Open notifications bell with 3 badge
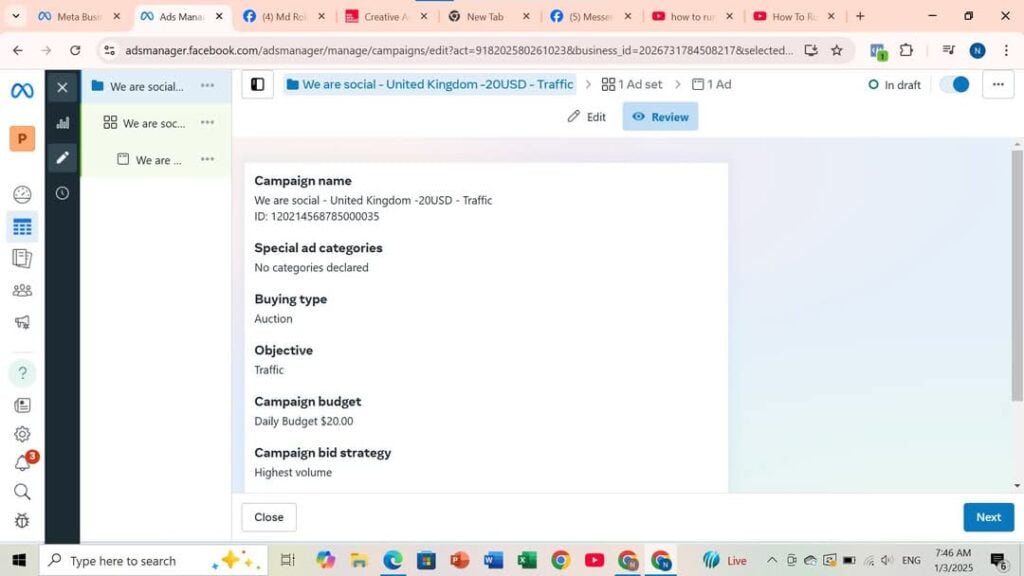Viewport: 1024px width, 576px height. 22,463
